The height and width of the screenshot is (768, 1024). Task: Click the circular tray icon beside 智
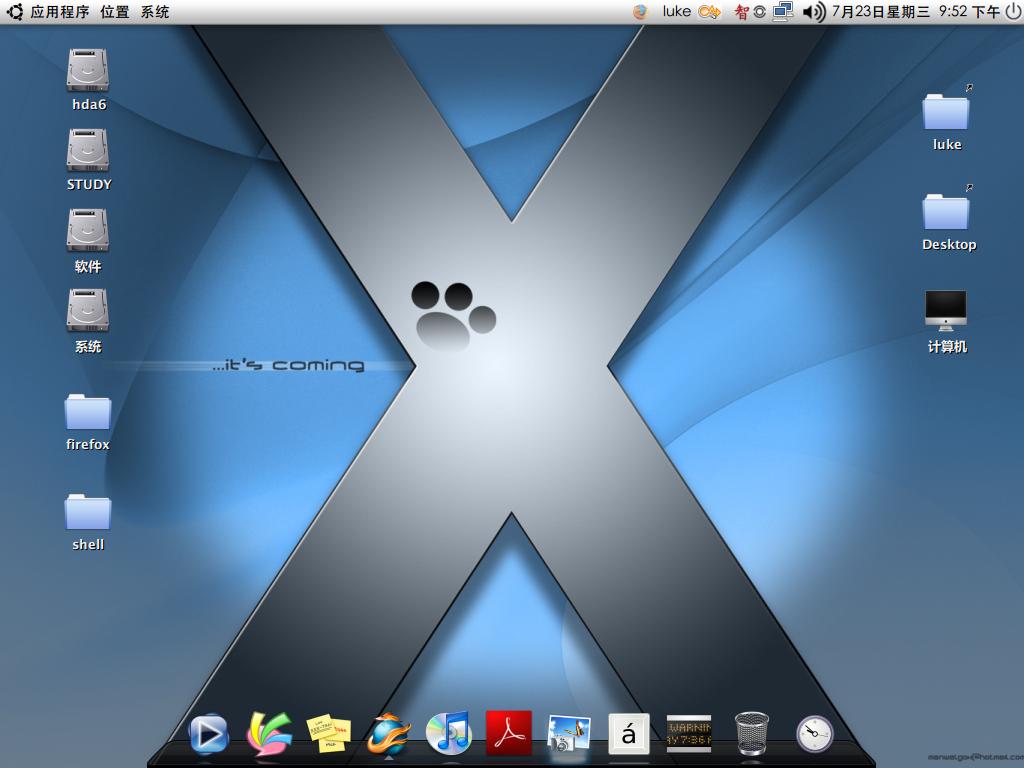tap(760, 12)
